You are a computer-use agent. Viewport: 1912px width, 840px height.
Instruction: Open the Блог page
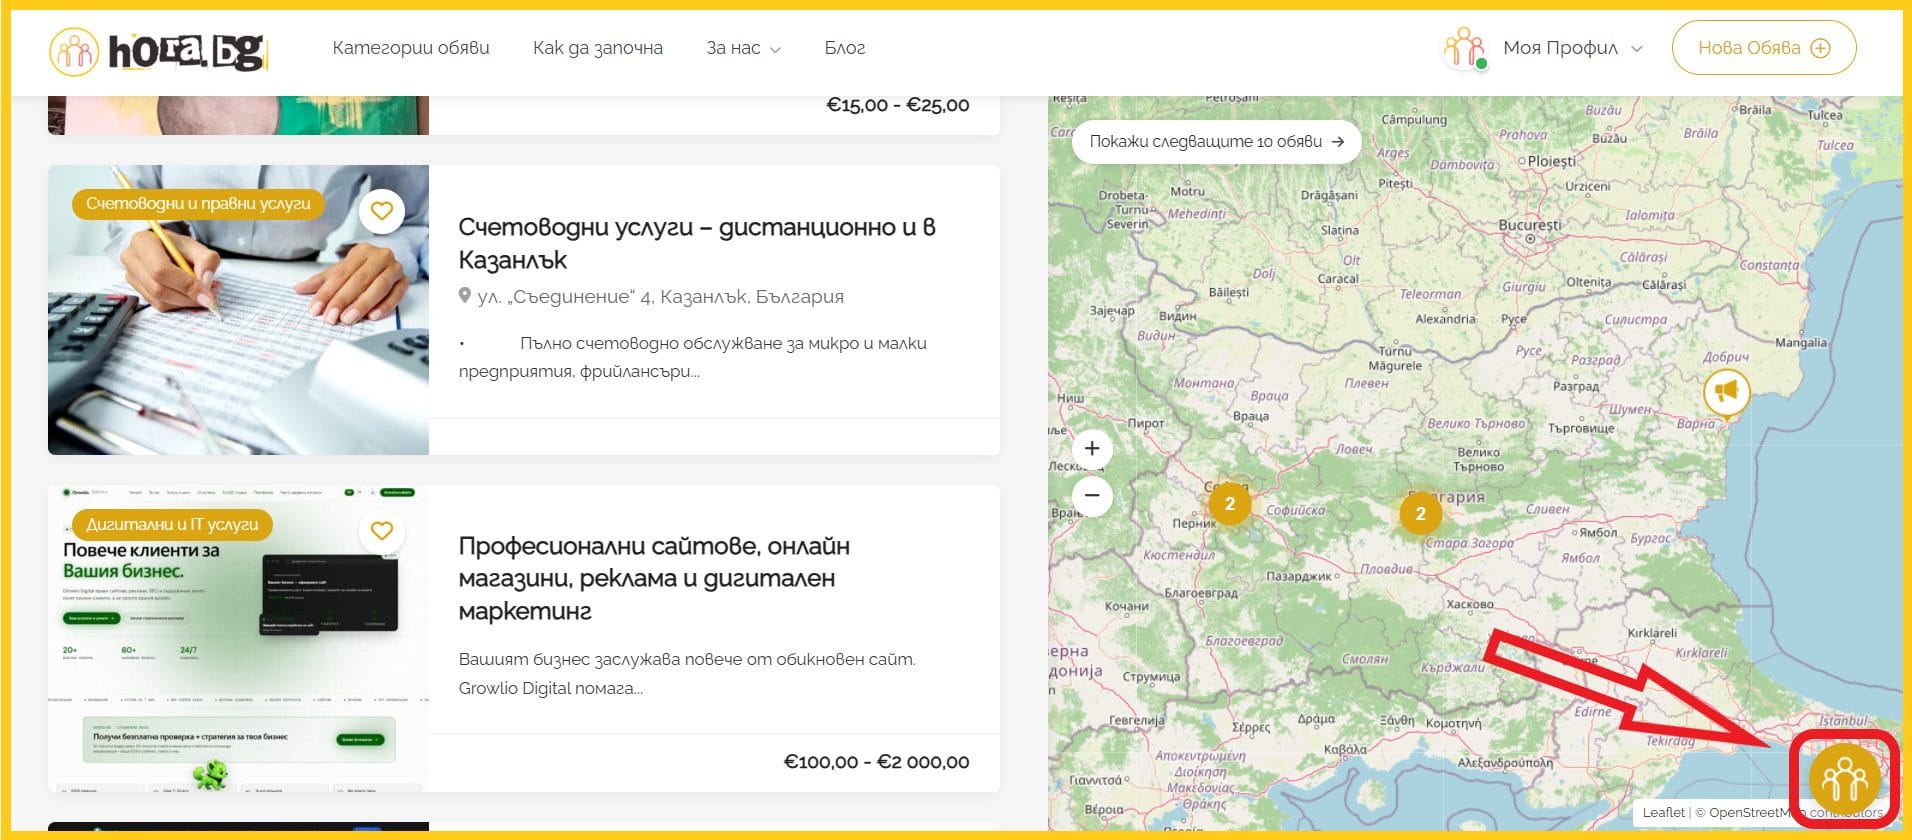coord(845,48)
